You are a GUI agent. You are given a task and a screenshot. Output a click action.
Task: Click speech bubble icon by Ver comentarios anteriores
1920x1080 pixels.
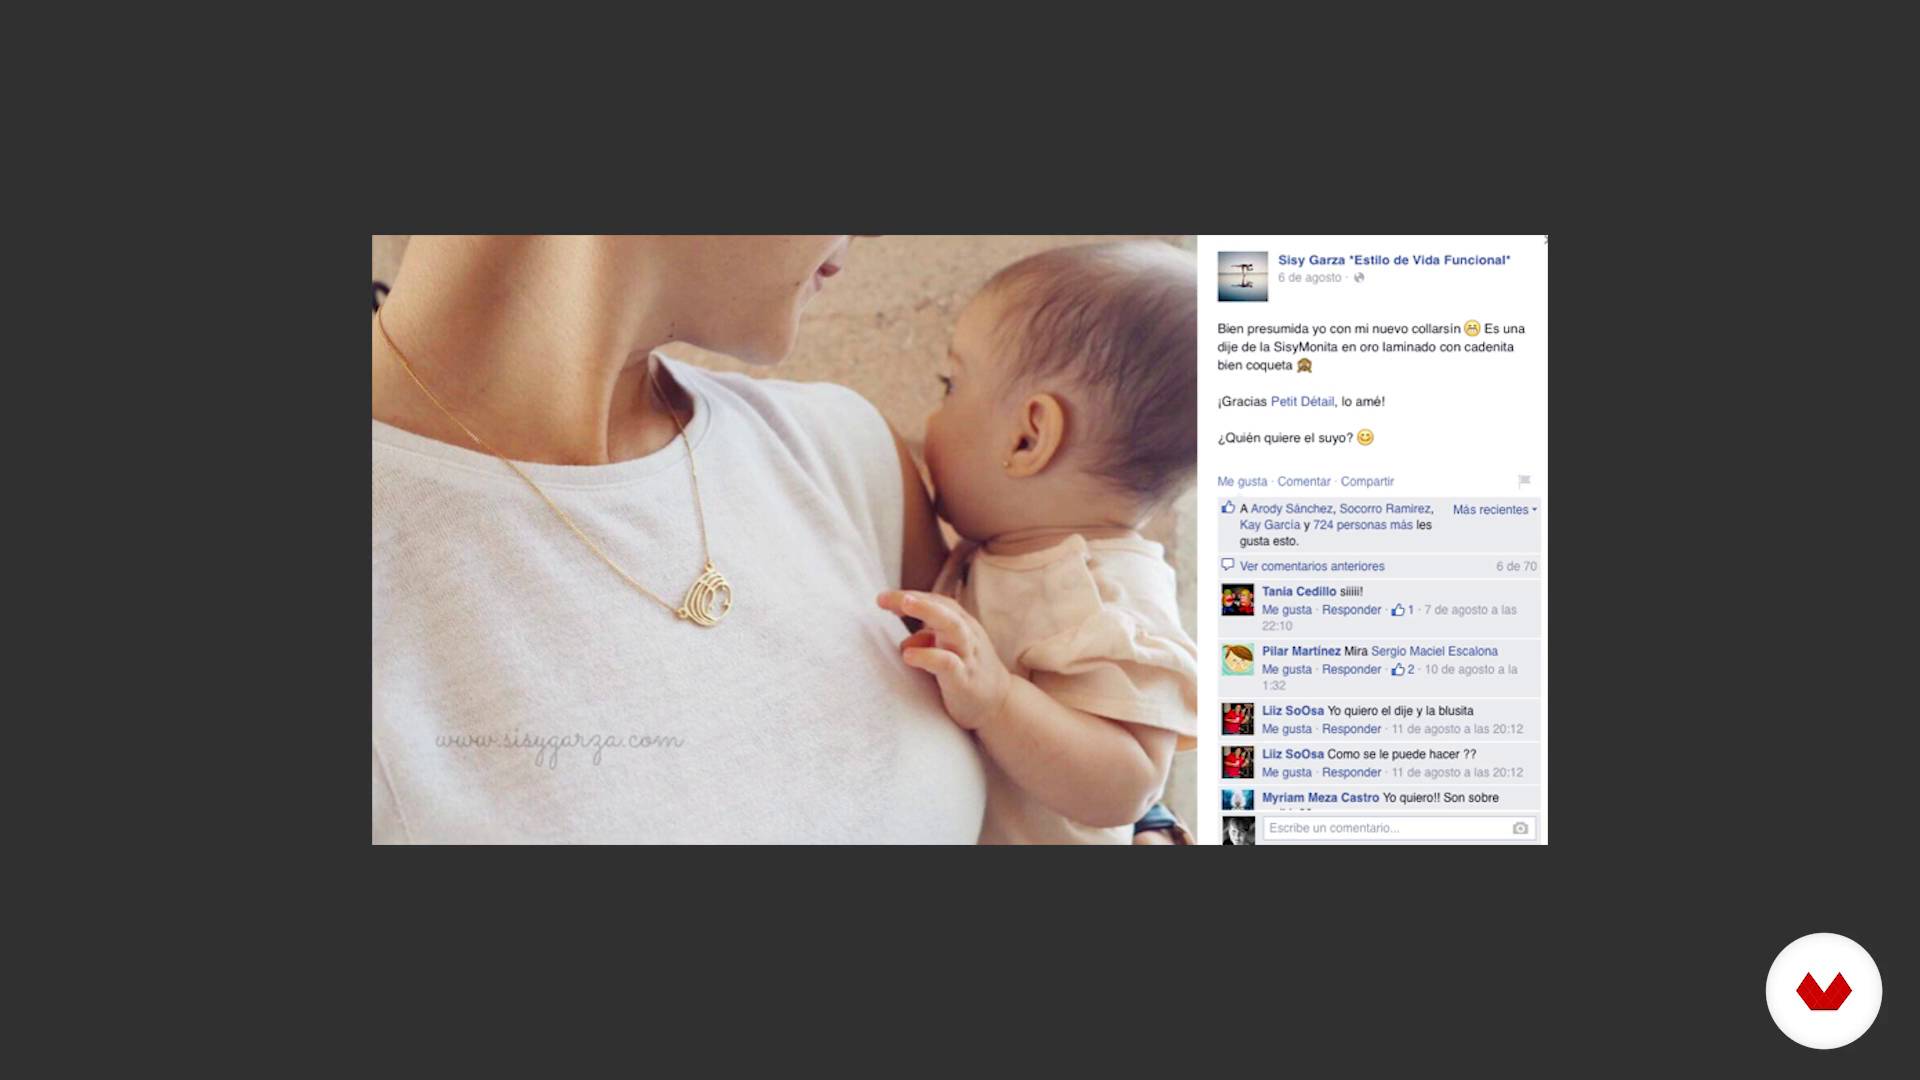1227,565
